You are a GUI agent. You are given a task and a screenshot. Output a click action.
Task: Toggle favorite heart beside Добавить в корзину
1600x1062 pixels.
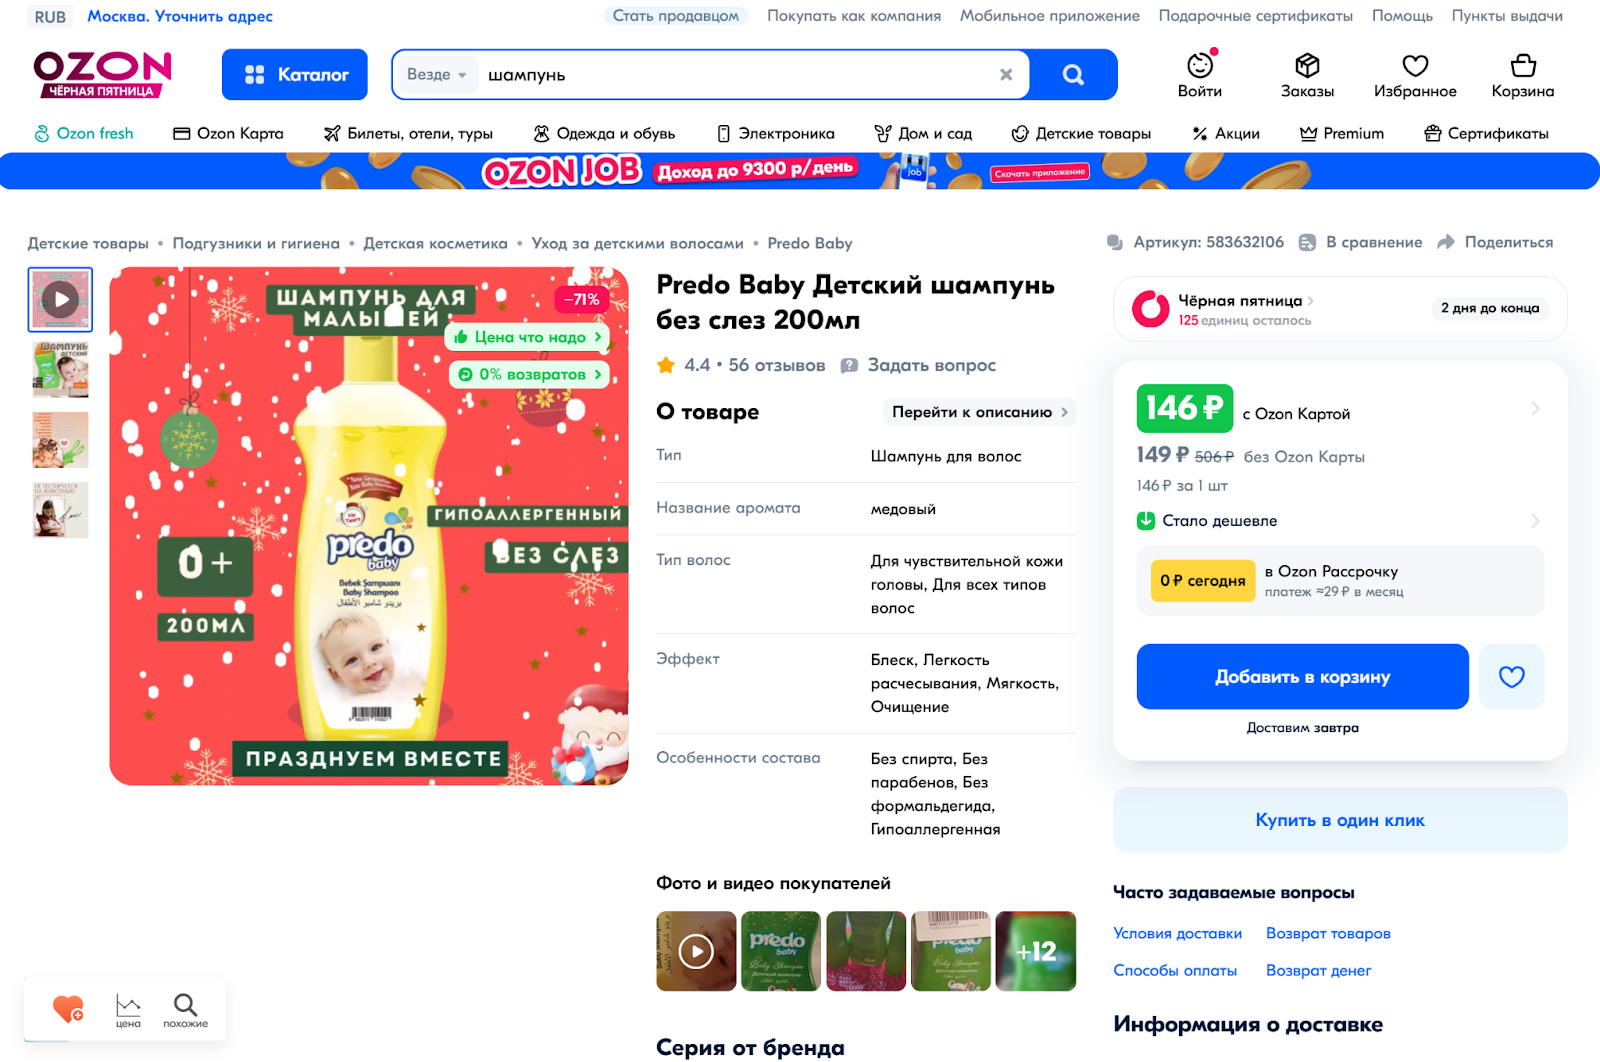pyautogui.click(x=1511, y=677)
